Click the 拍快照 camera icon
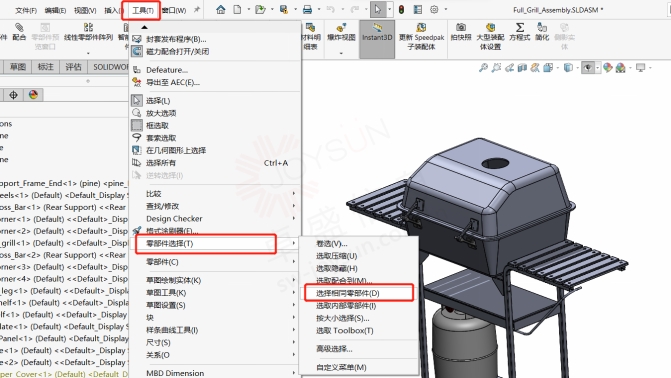This screenshot has height=378, width=671. click(461, 32)
